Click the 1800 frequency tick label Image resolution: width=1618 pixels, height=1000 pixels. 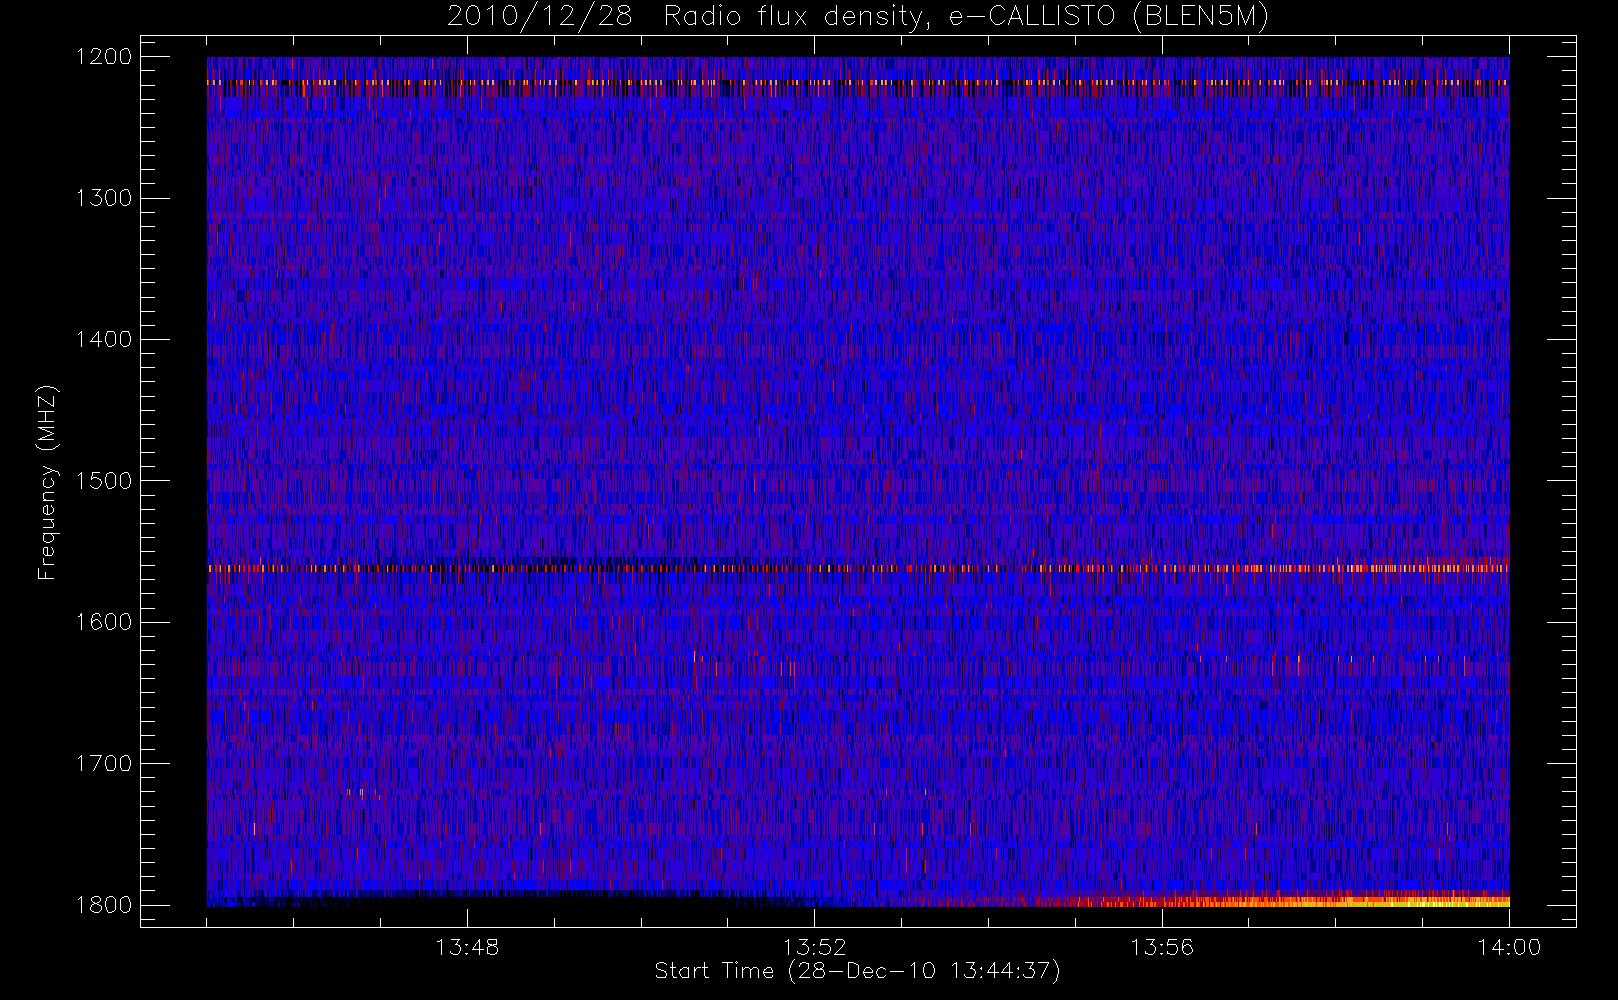(104, 905)
